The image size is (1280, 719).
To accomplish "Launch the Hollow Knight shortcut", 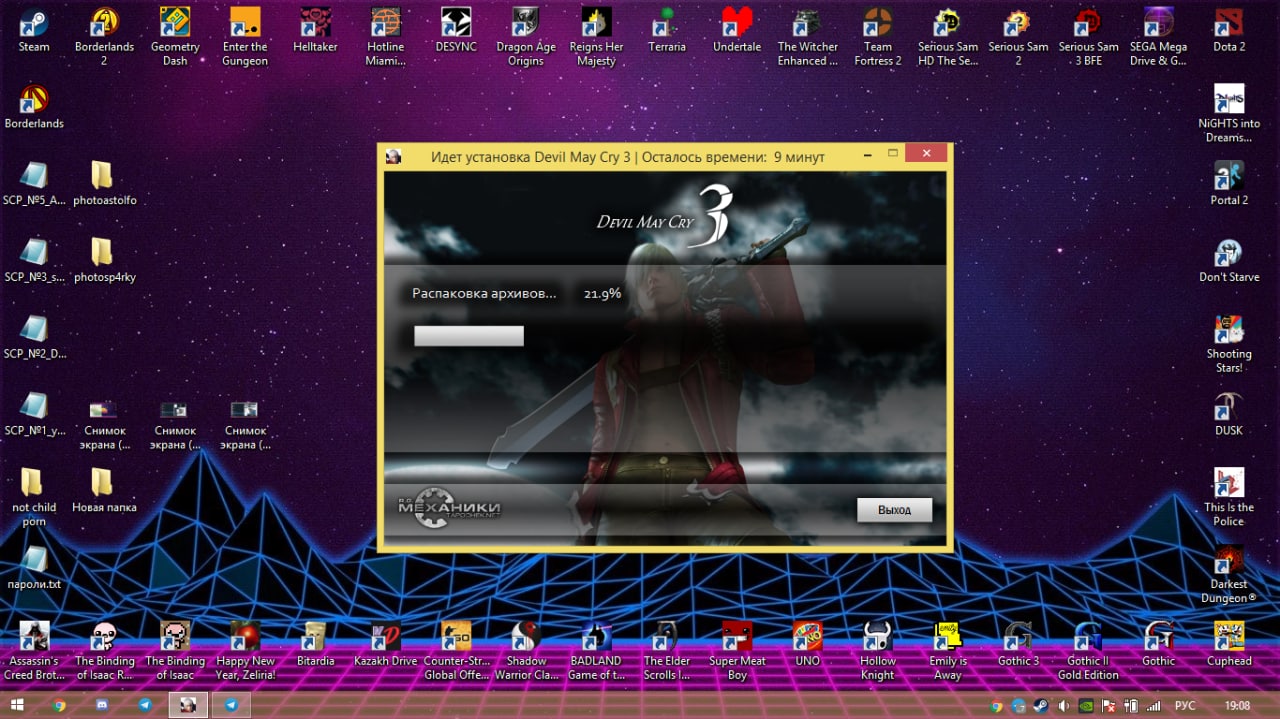I will (878, 652).
